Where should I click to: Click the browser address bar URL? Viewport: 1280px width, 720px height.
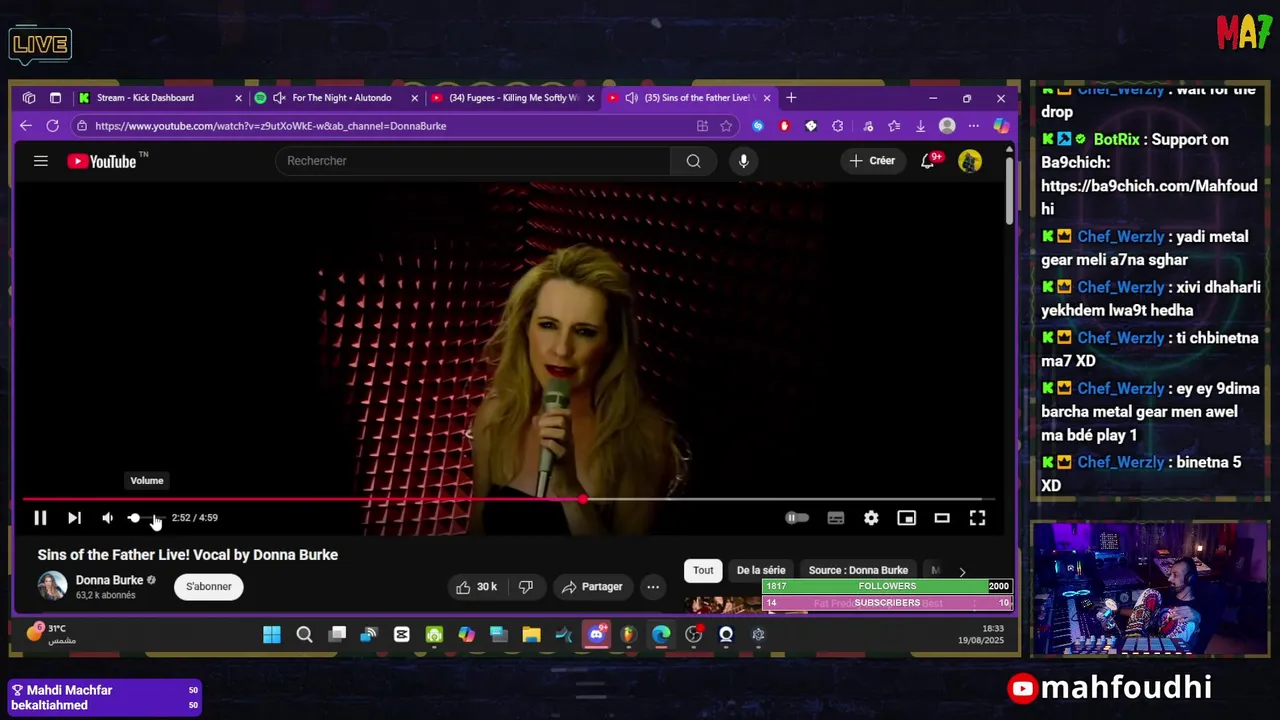(x=271, y=126)
